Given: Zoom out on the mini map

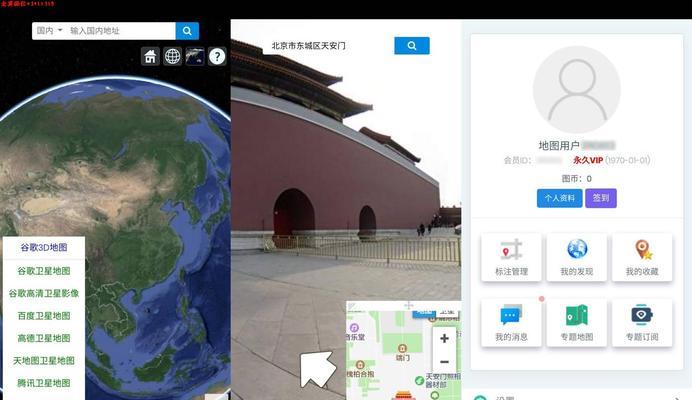Looking at the screenshot, I should [x=444, y=362].
